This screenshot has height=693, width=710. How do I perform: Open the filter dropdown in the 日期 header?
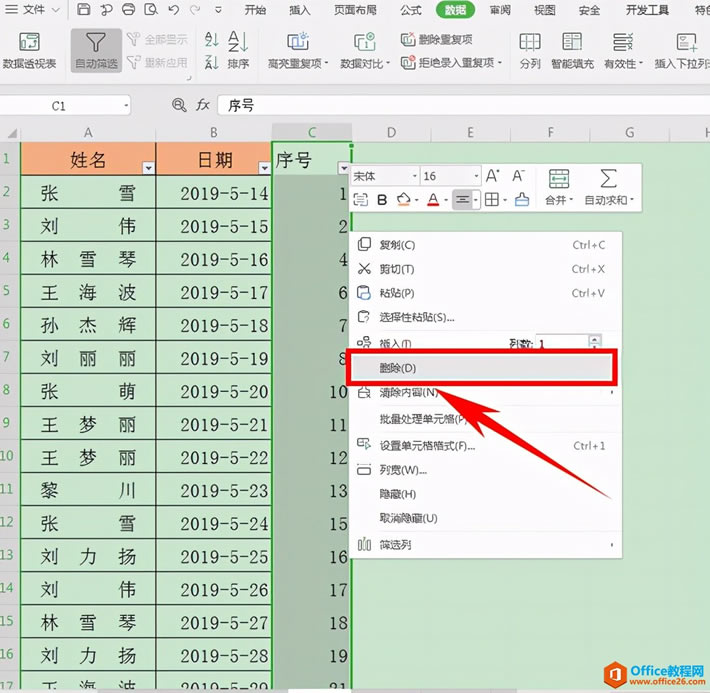coord(264,168)
